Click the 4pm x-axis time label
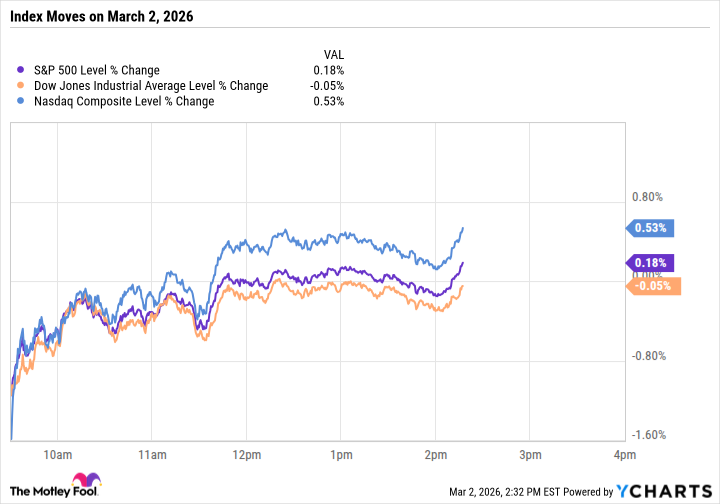This screenshot has width=720, height=504. tap(624, 456)
